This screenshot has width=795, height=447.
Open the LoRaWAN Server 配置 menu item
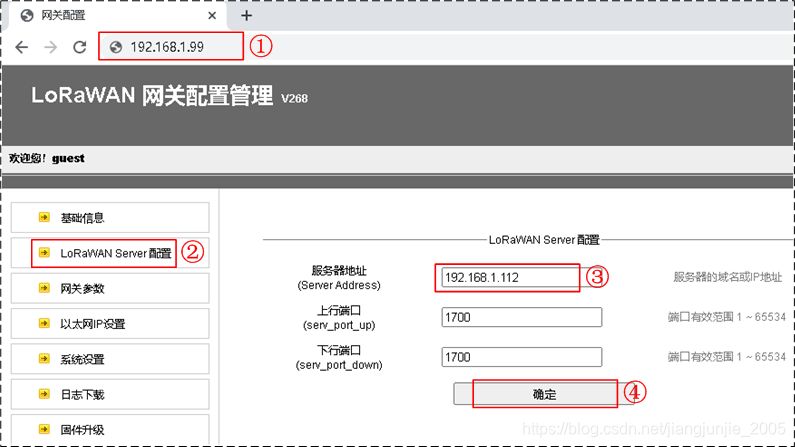[x=110, y=253]
